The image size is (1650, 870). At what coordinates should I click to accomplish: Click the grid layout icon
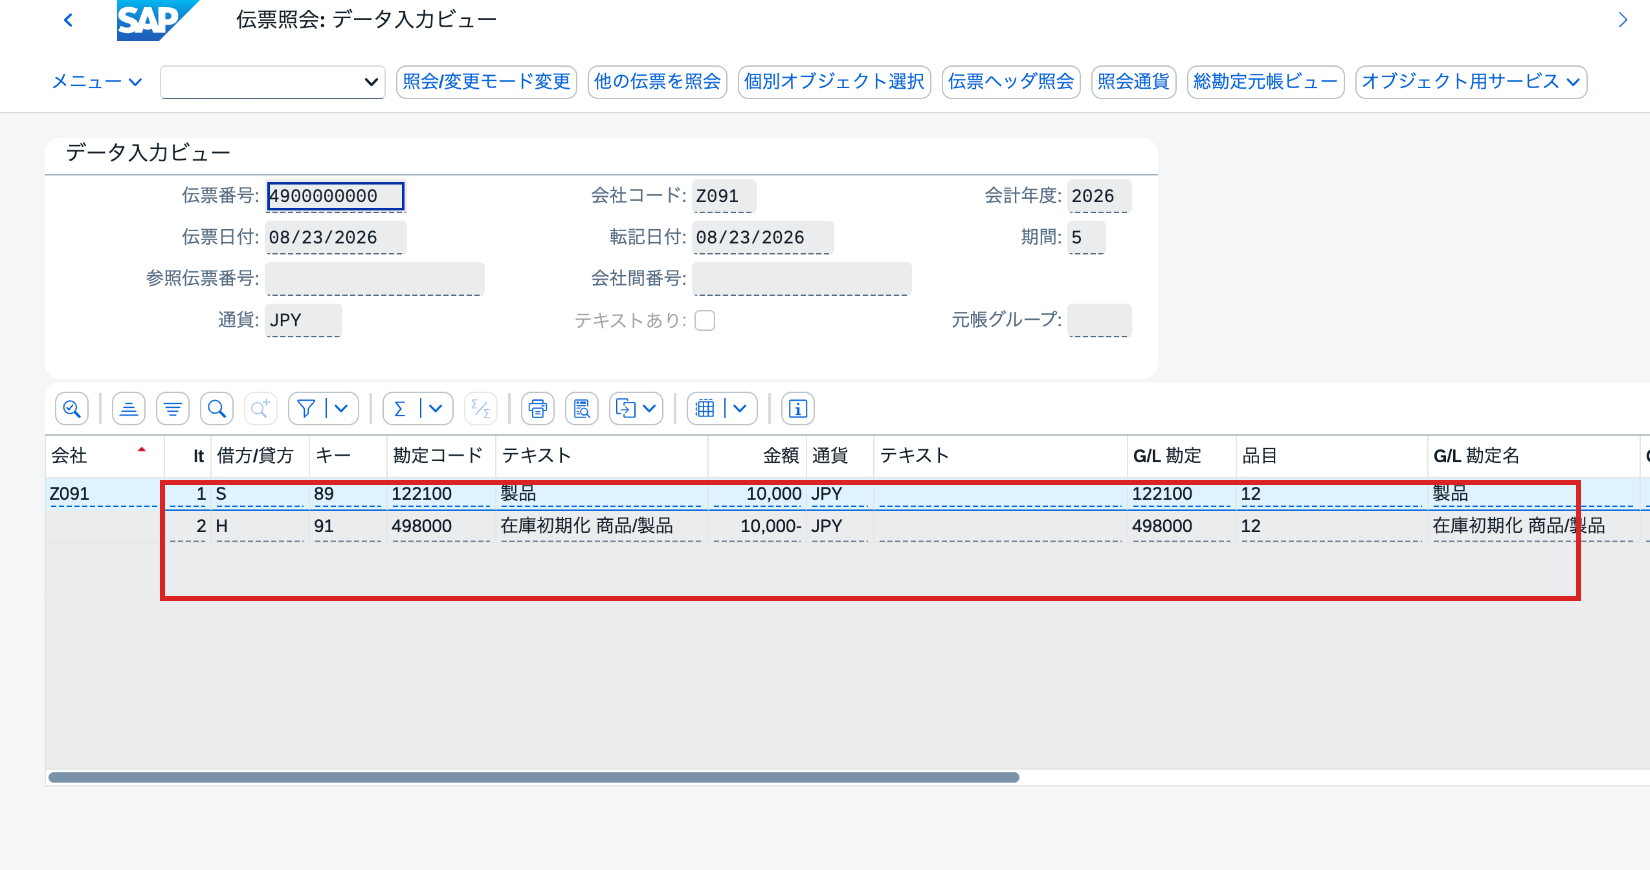[x=705, y=408]
